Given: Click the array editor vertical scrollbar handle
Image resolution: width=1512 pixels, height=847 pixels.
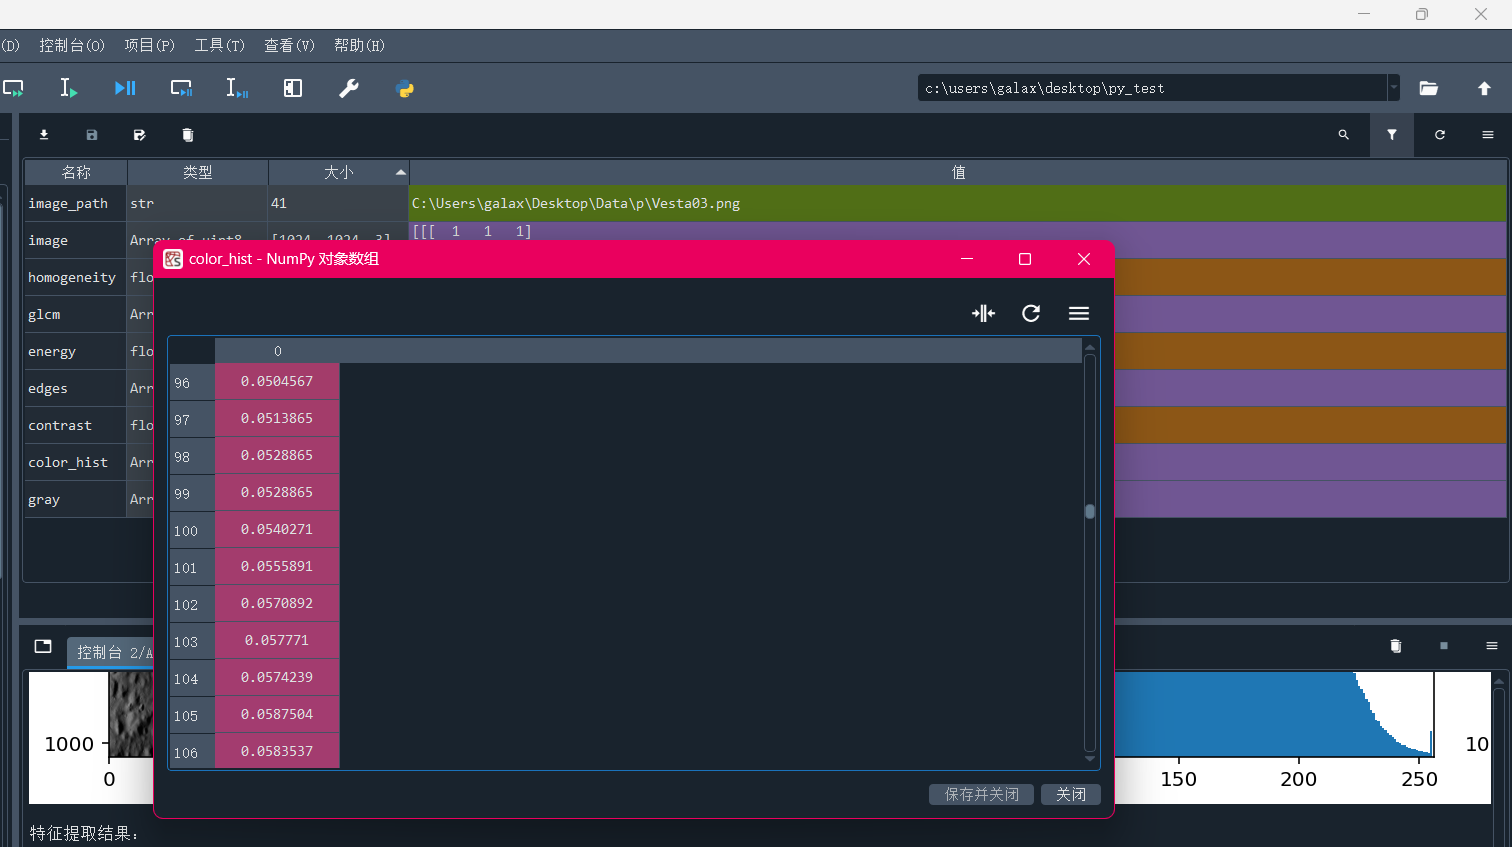Looking at the screenshot, I should 1090,511.
